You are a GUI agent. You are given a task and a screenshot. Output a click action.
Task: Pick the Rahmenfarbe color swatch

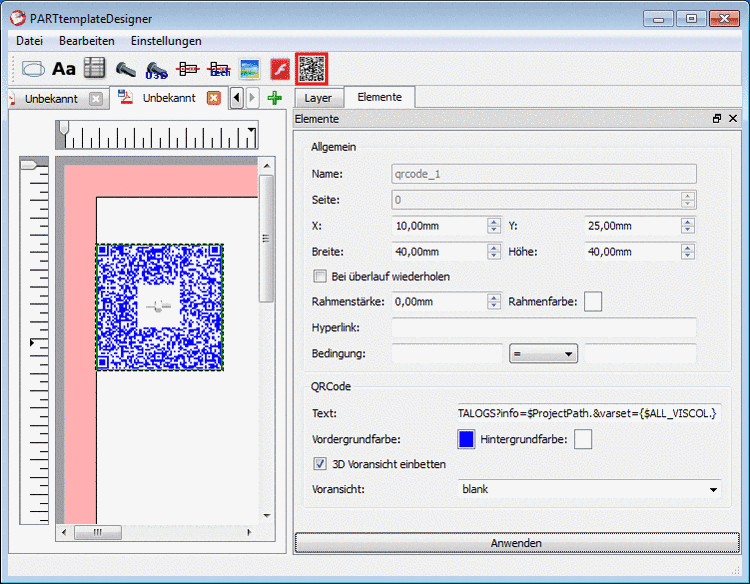(593, 302)
